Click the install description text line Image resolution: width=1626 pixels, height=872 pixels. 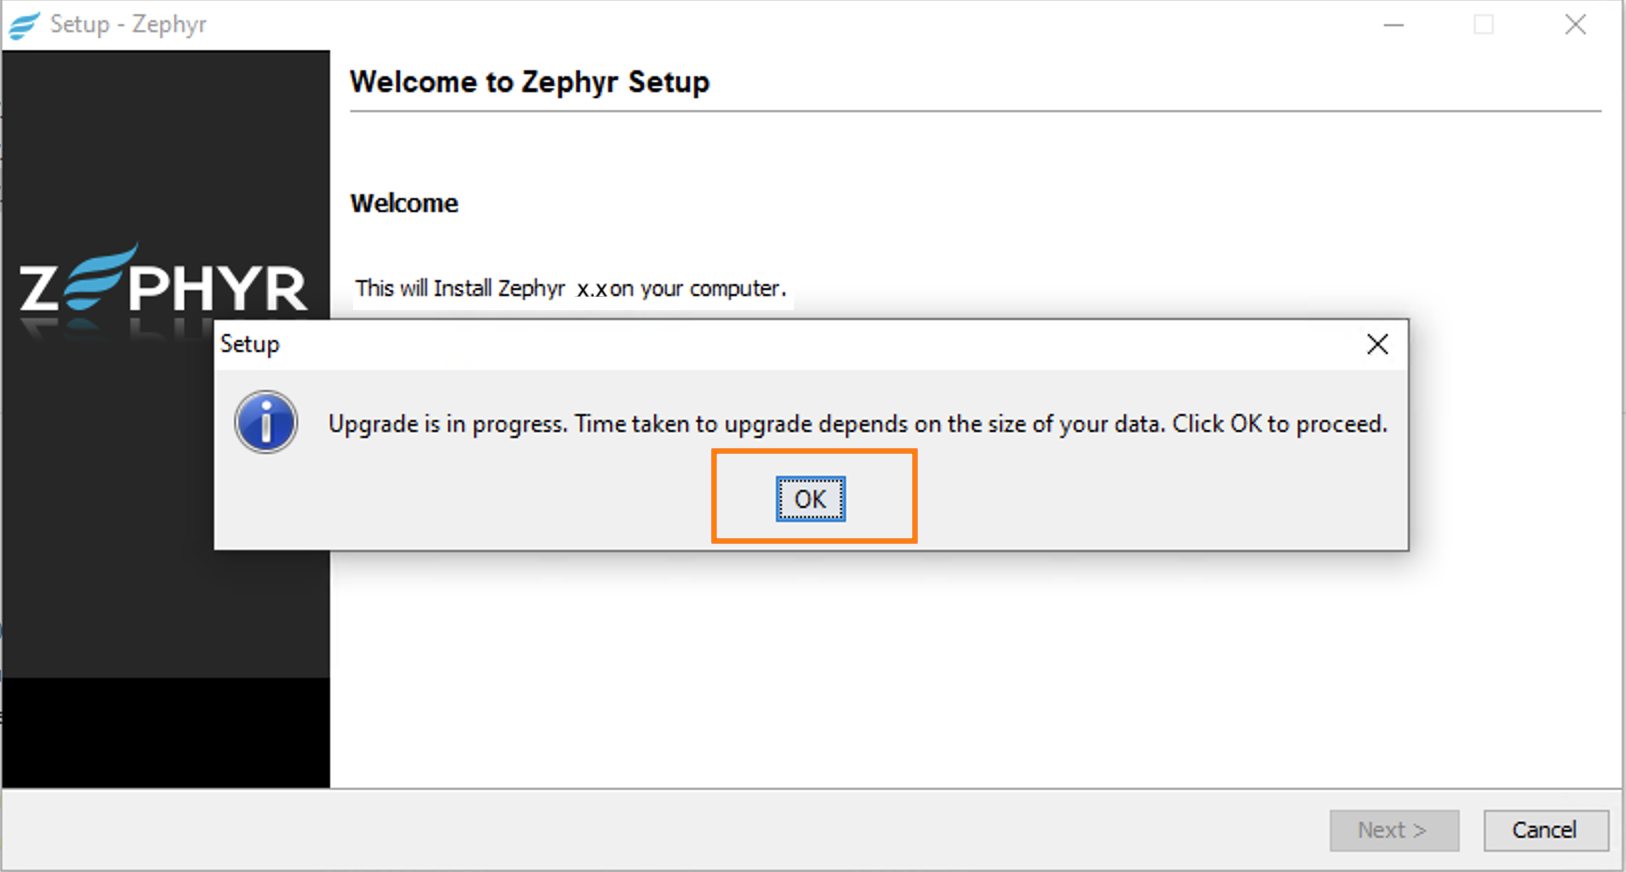point(570,288)
